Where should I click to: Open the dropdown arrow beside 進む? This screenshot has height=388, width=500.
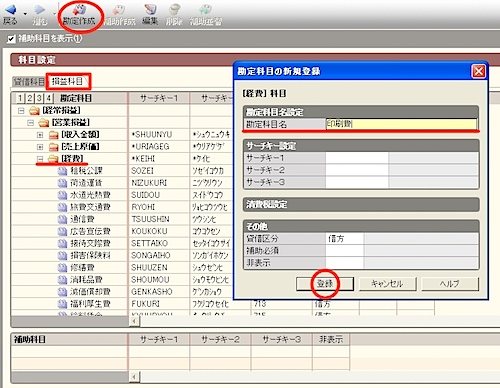click(55, 14)
